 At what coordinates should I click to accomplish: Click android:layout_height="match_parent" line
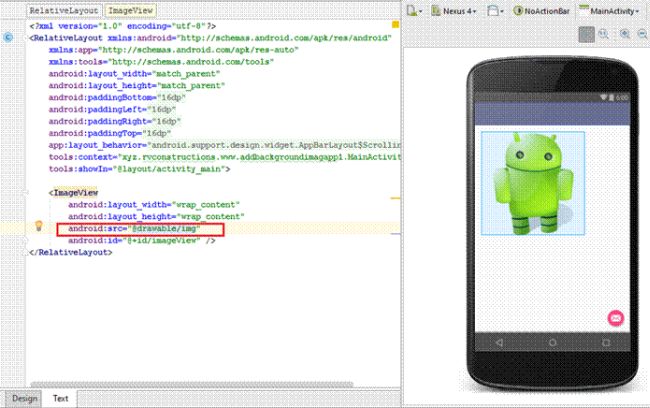coord(137,86)
